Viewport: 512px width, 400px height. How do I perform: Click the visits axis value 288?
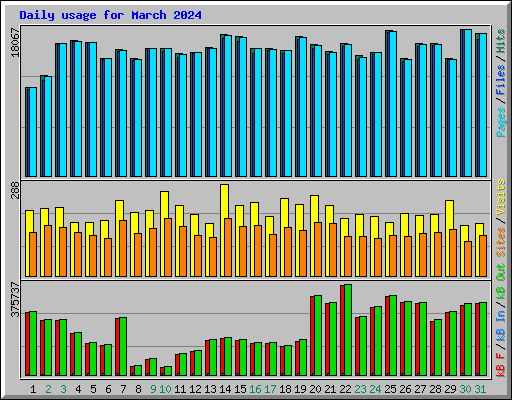pyautogui.click(x=15, y=190)
